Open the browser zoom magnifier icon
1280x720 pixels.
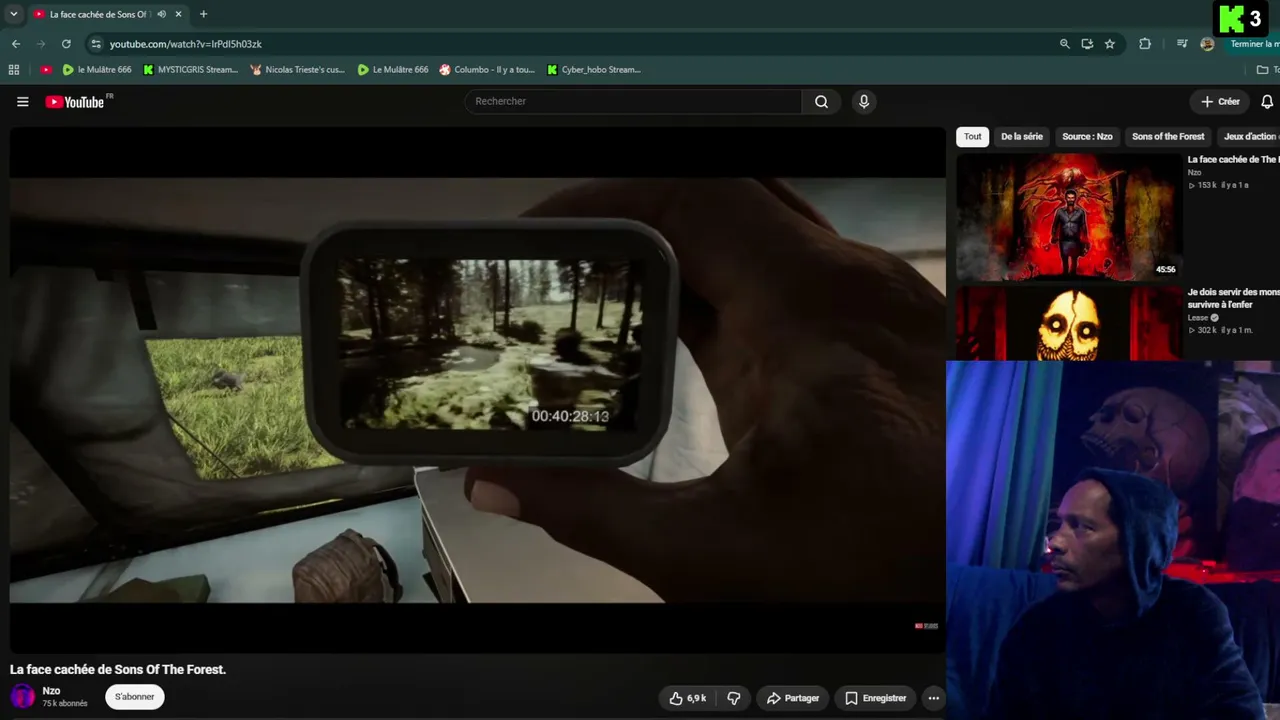click(x=1064, y=44)
